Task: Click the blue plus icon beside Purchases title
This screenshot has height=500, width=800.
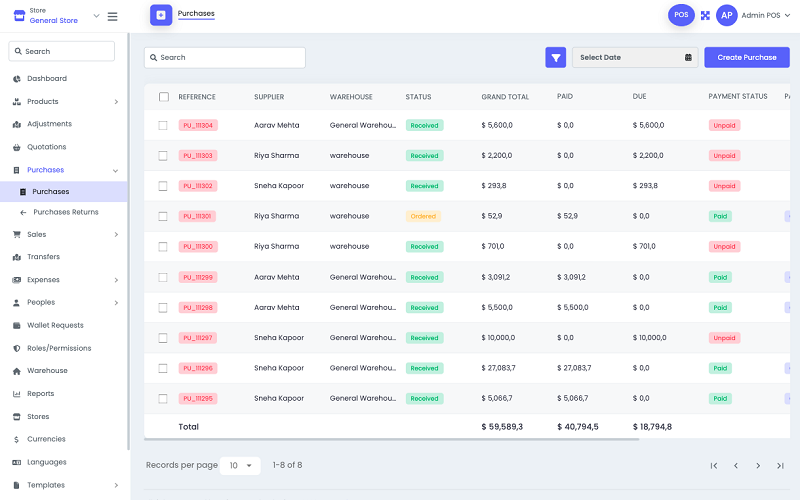Action: click(x=161, y=15)
